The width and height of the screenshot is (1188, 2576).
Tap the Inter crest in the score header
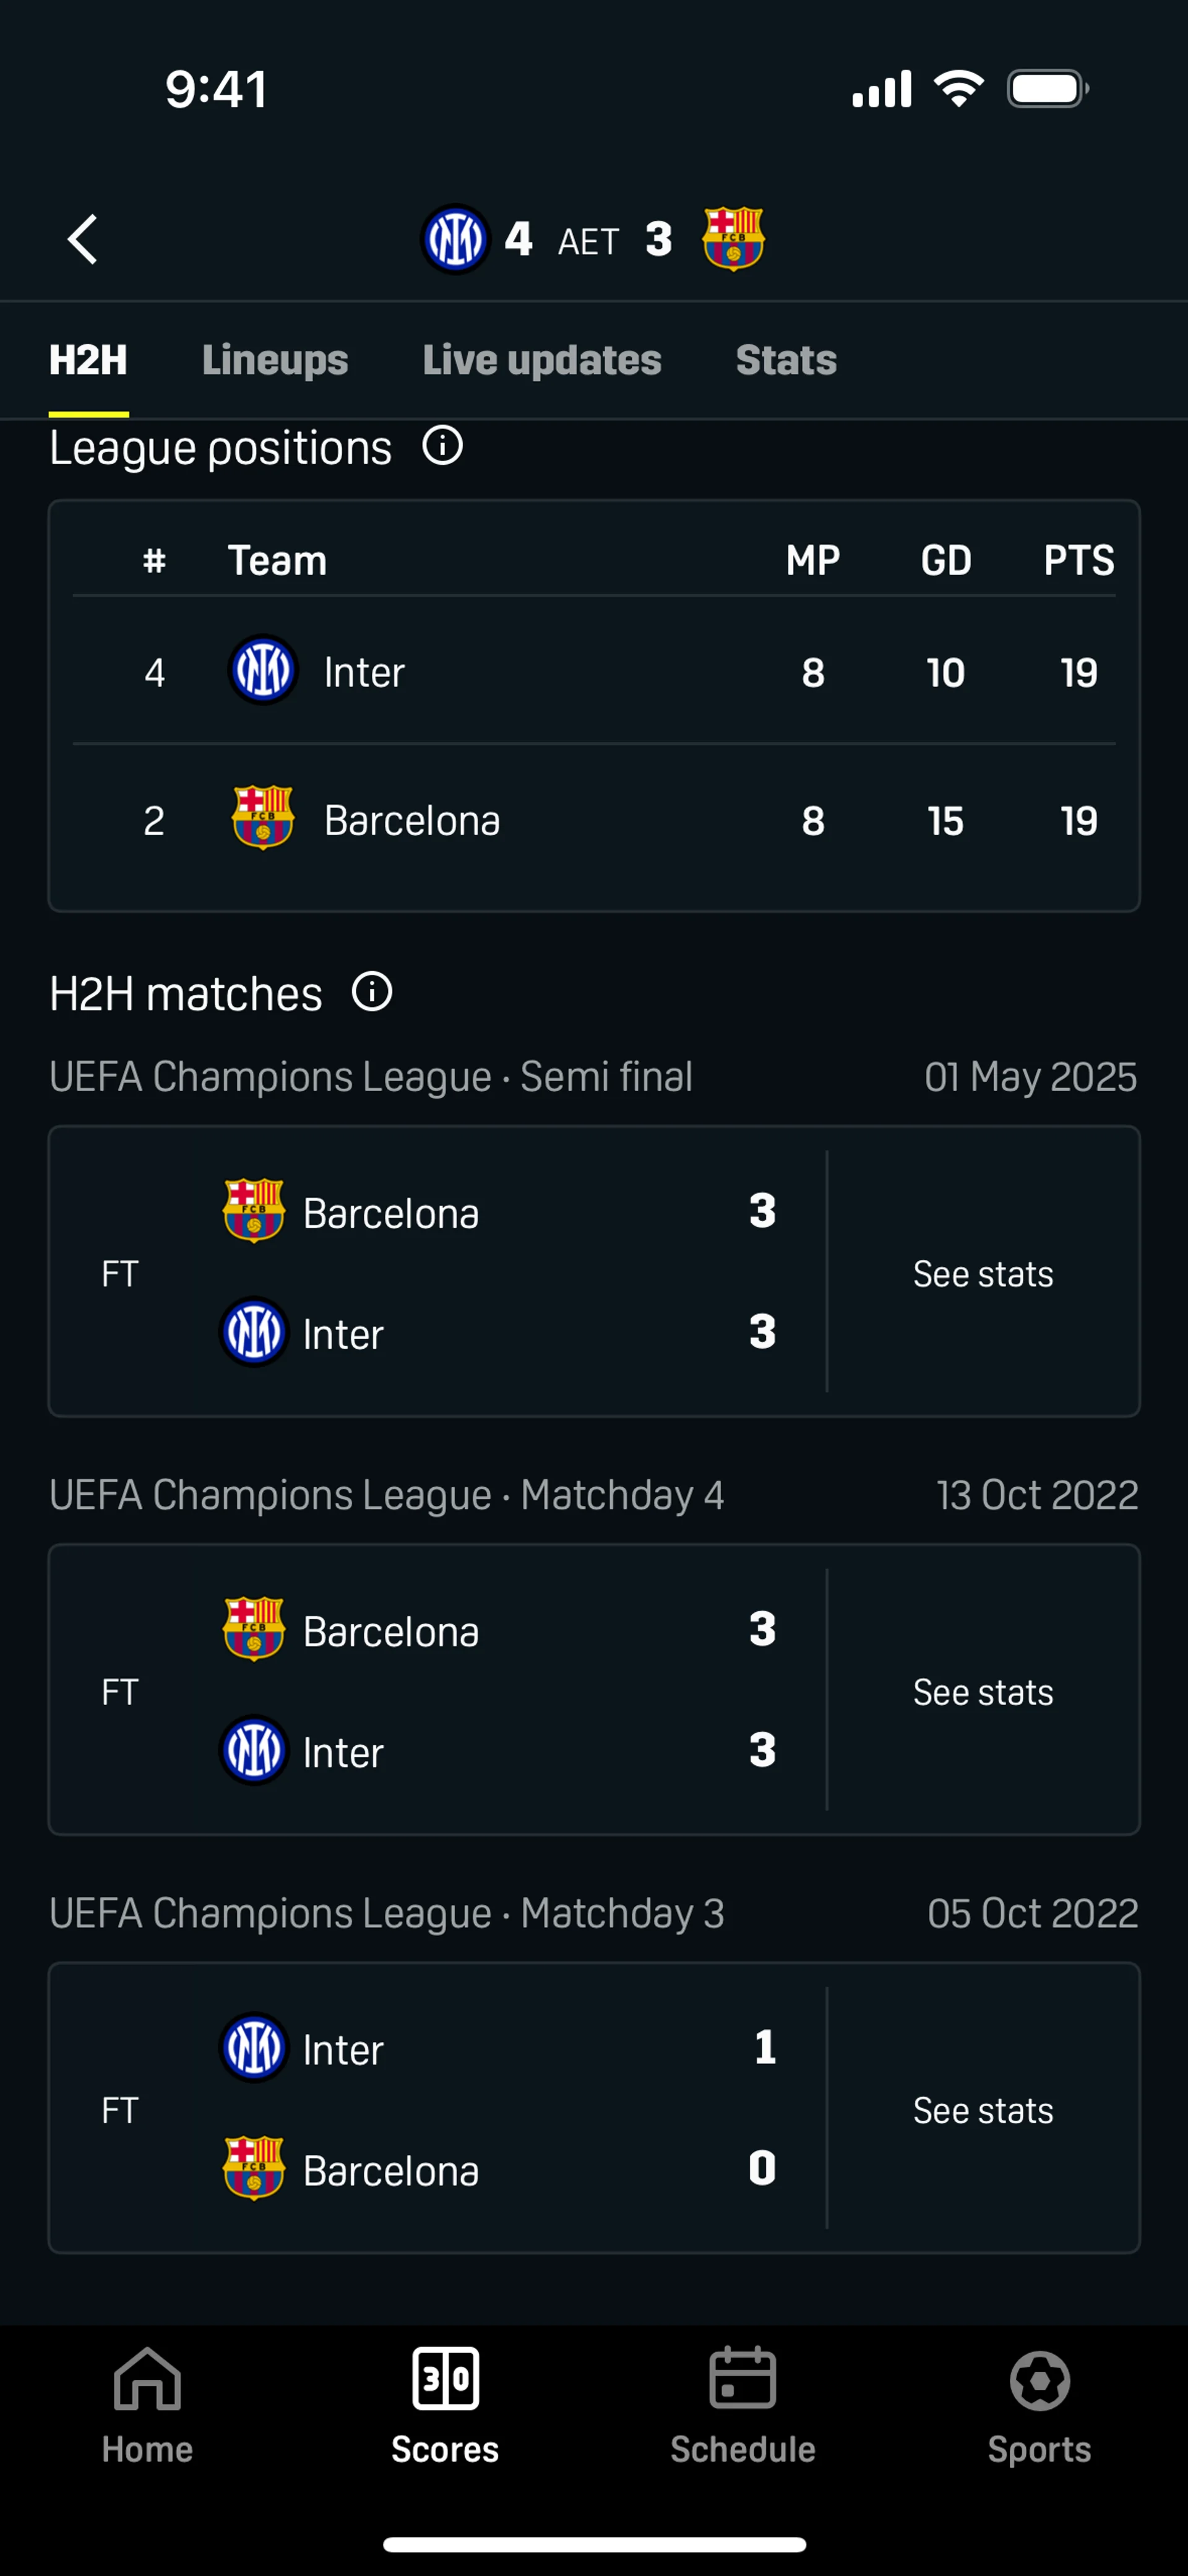(x=455, y=240)
